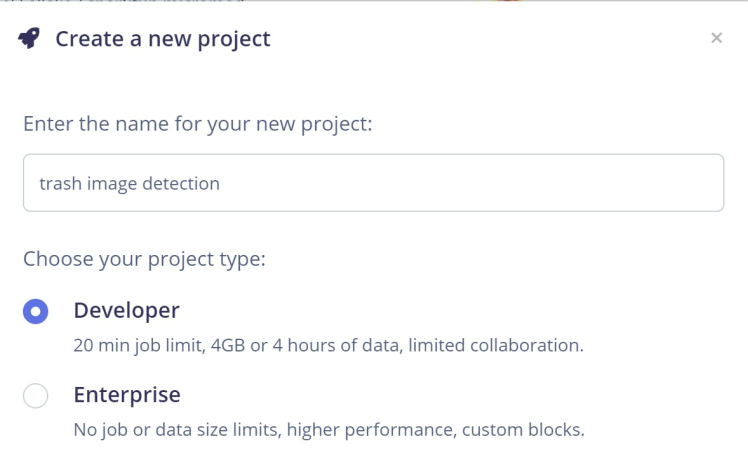
Task: Click the 'Create a new project' title
Action: (162, 39)
